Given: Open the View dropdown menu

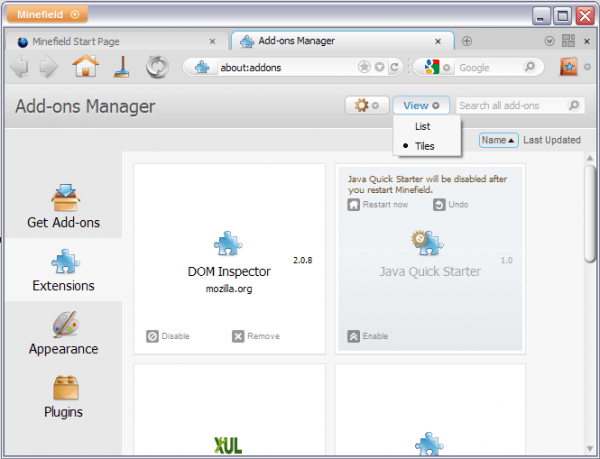Looking at the screenshot, I should coord(421,105).
